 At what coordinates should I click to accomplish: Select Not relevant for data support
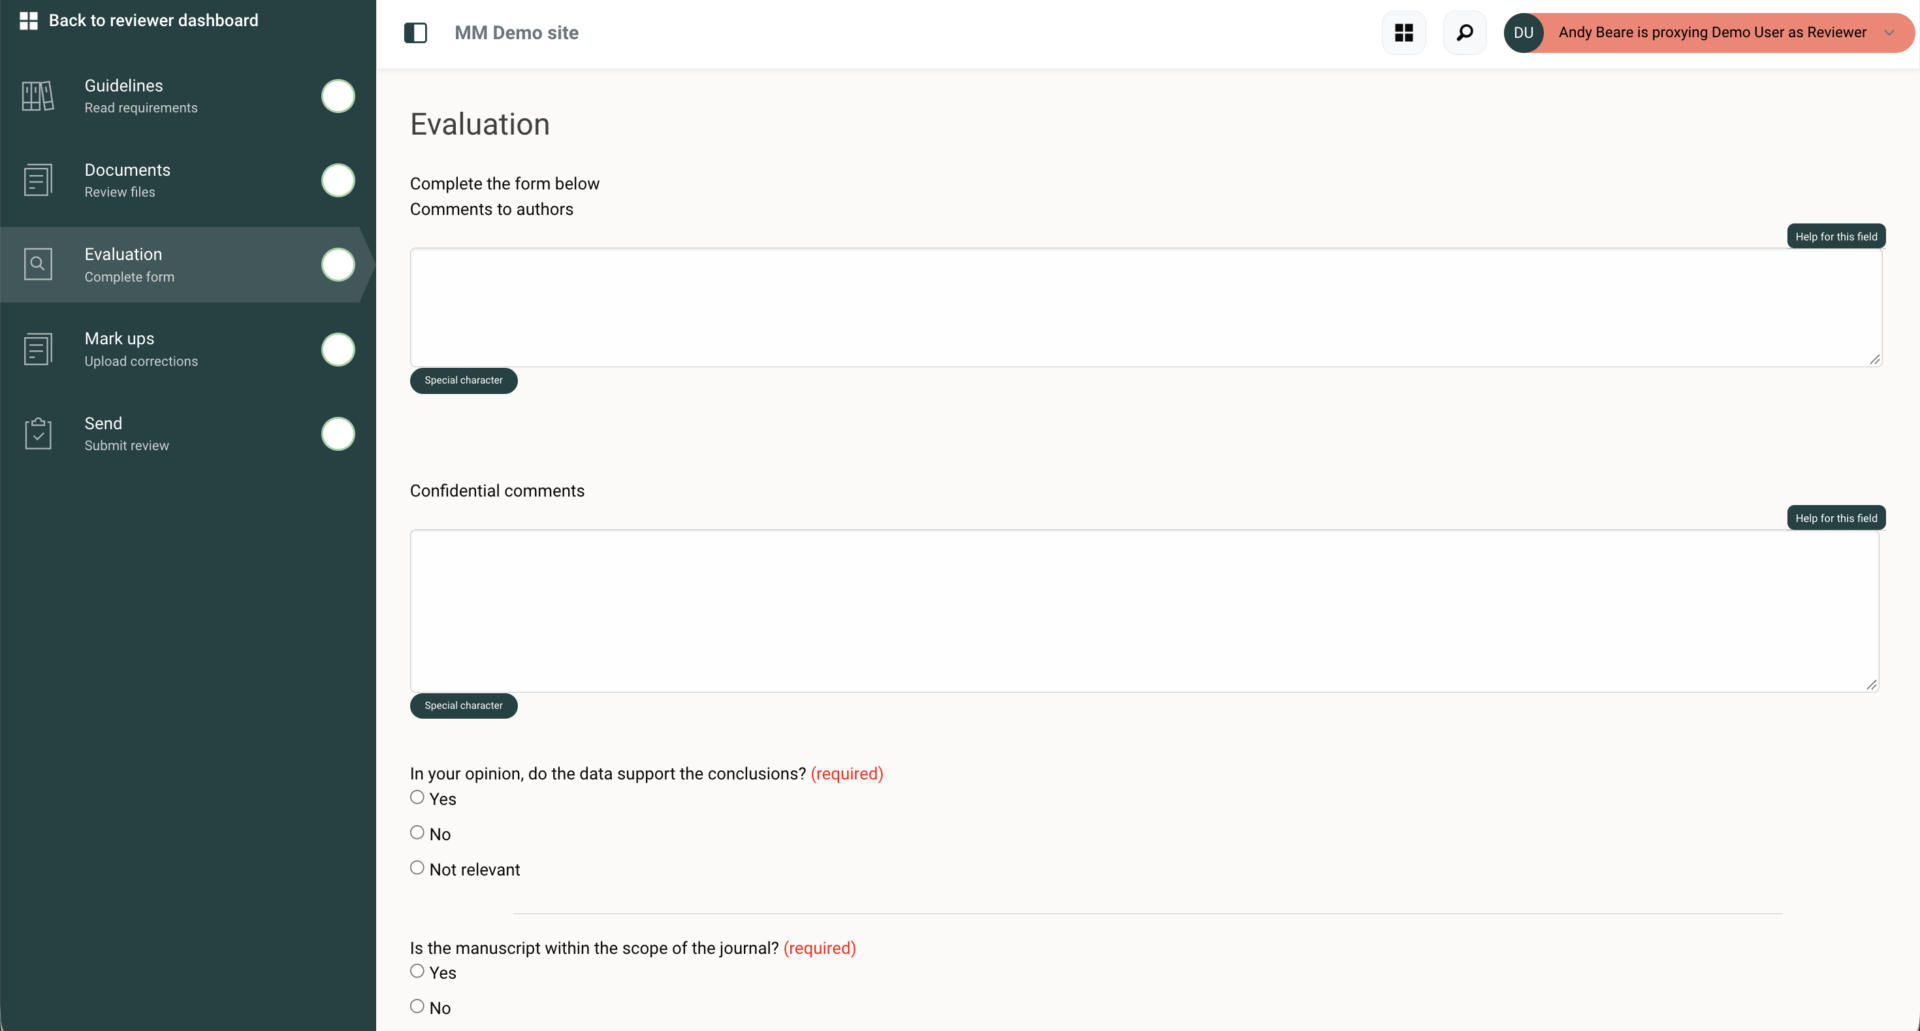pos(417,868)
